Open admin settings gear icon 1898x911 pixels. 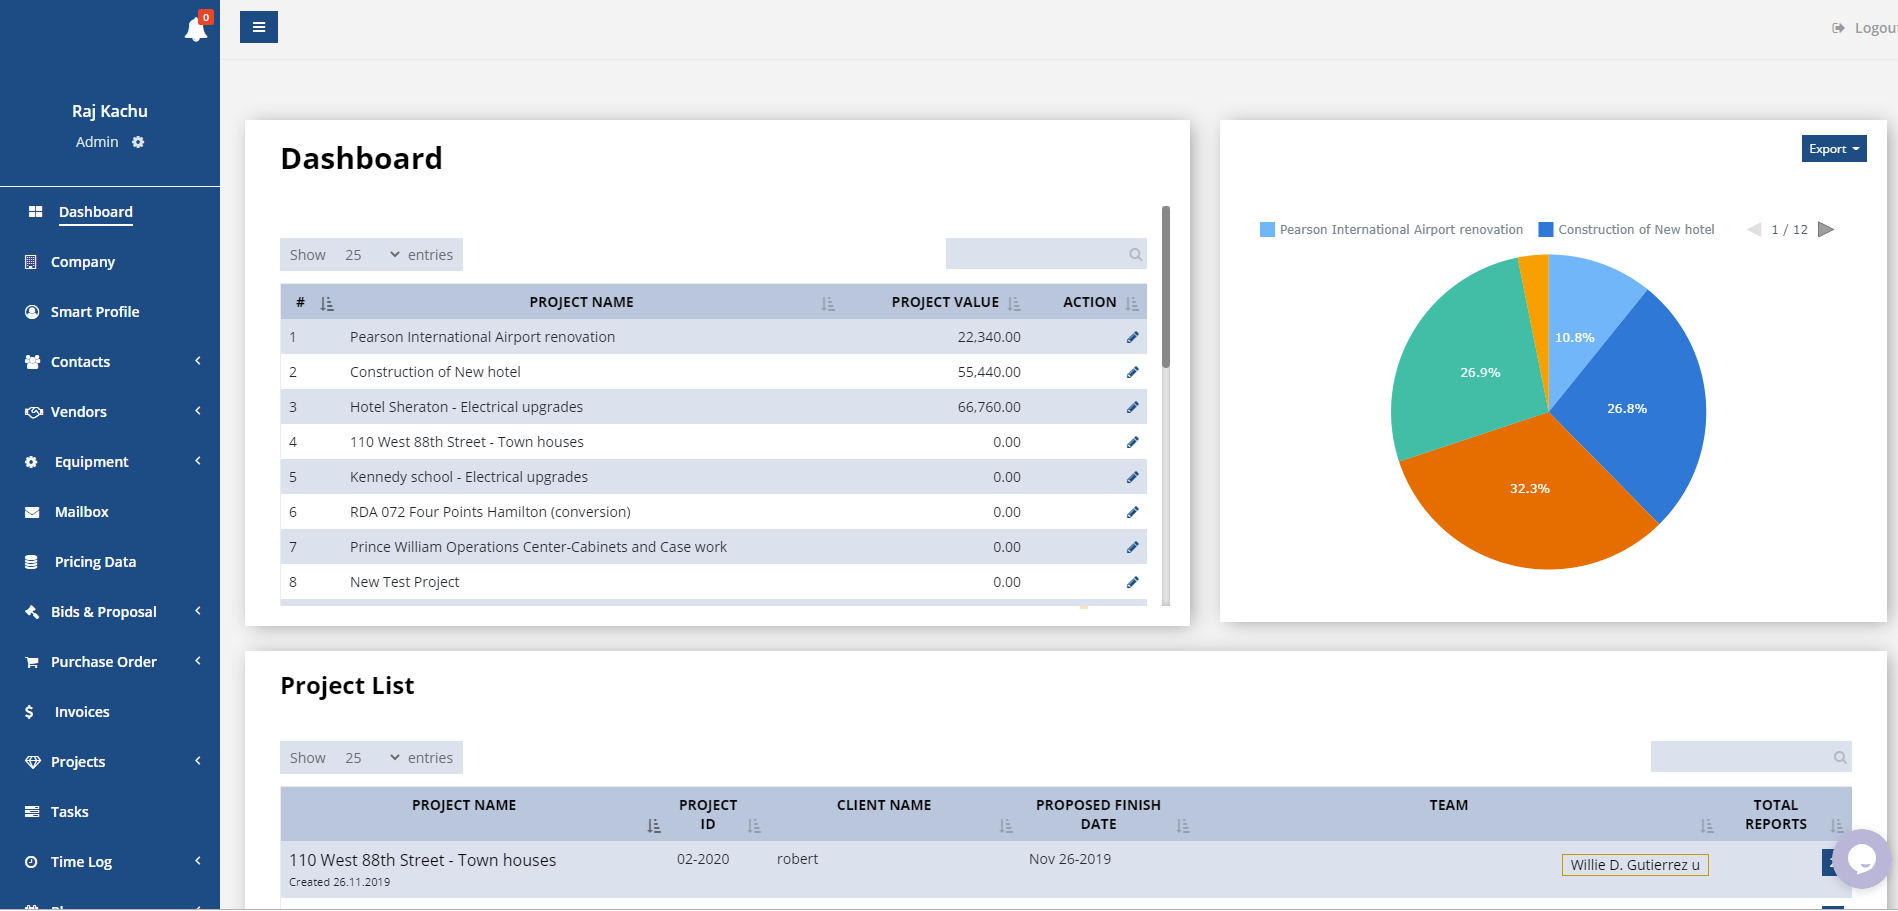click(x=138, y=142)
